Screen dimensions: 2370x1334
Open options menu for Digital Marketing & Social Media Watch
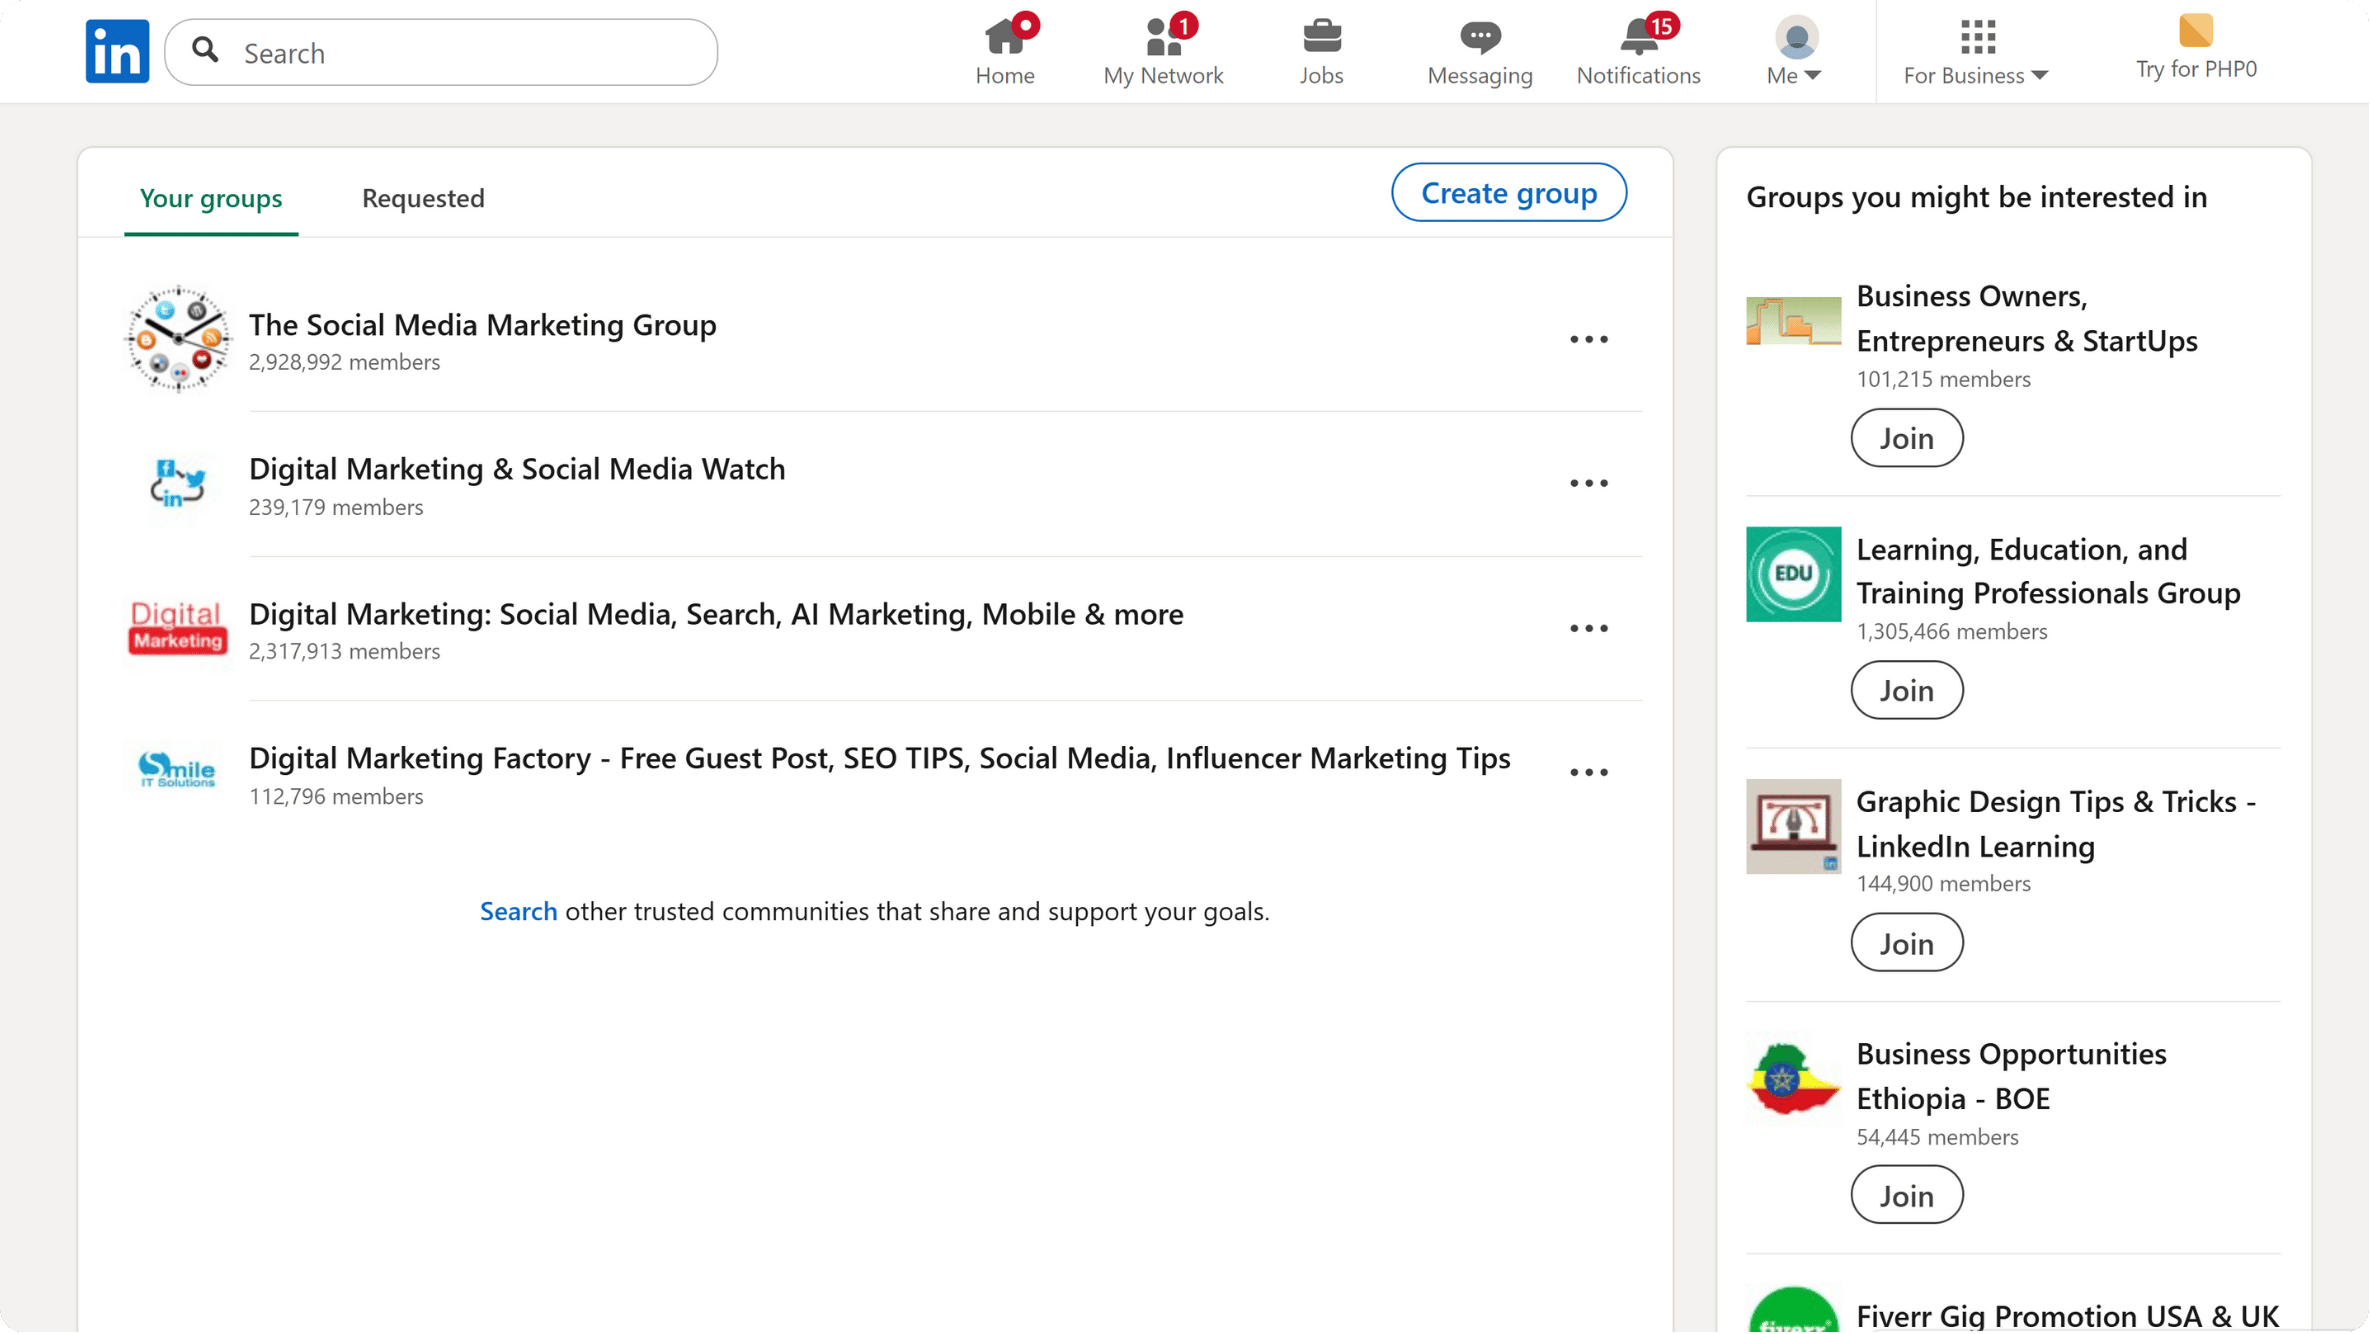click(x=1588, y=483)
